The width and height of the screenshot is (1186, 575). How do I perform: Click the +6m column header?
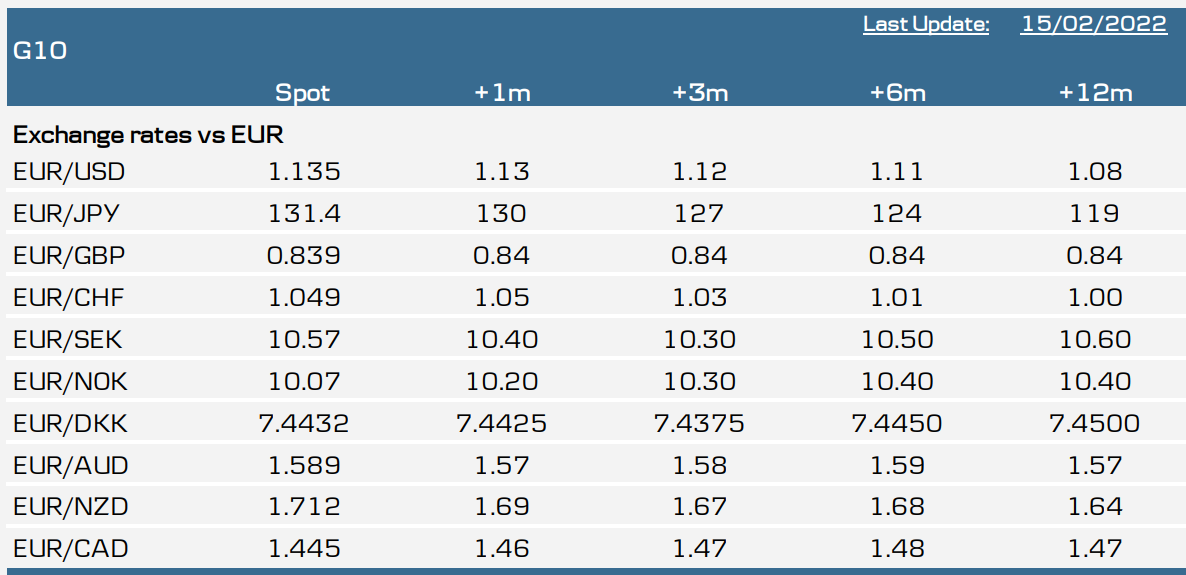click(898, 92)
